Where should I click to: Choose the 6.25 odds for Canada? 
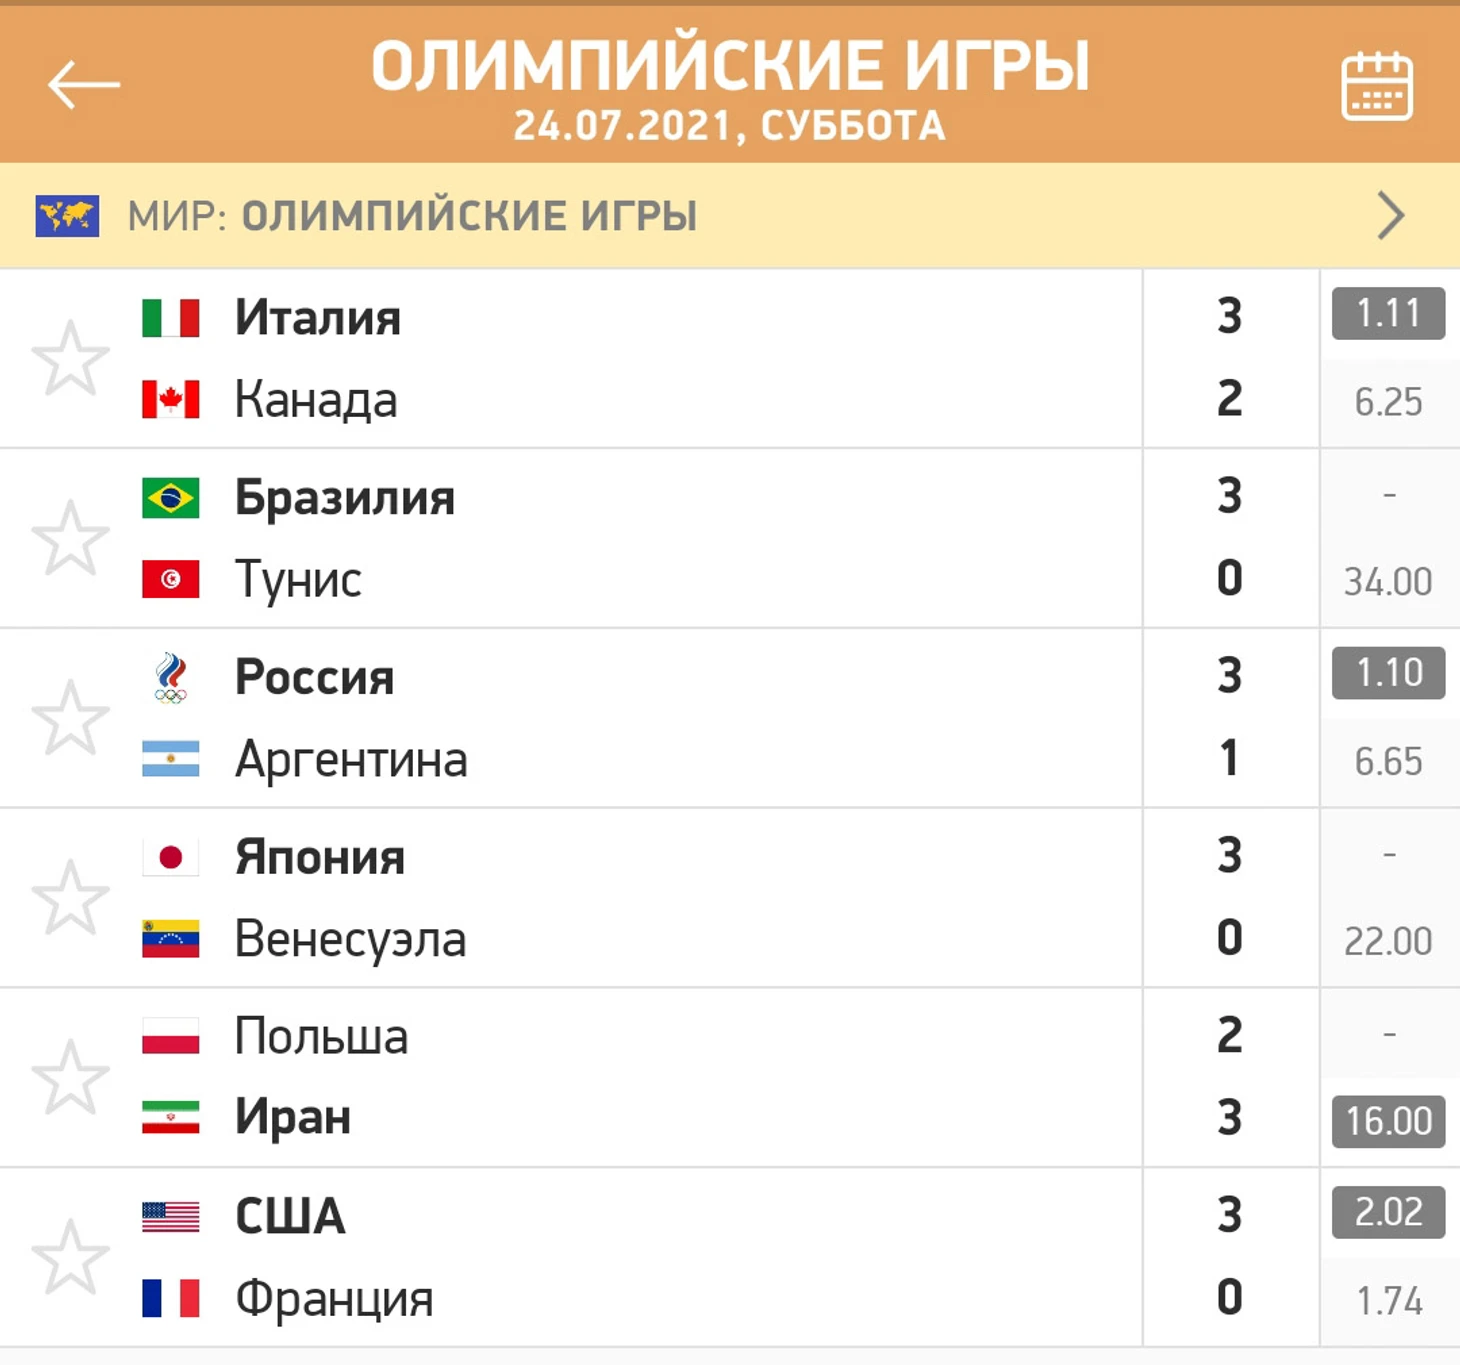(1388, 402)
